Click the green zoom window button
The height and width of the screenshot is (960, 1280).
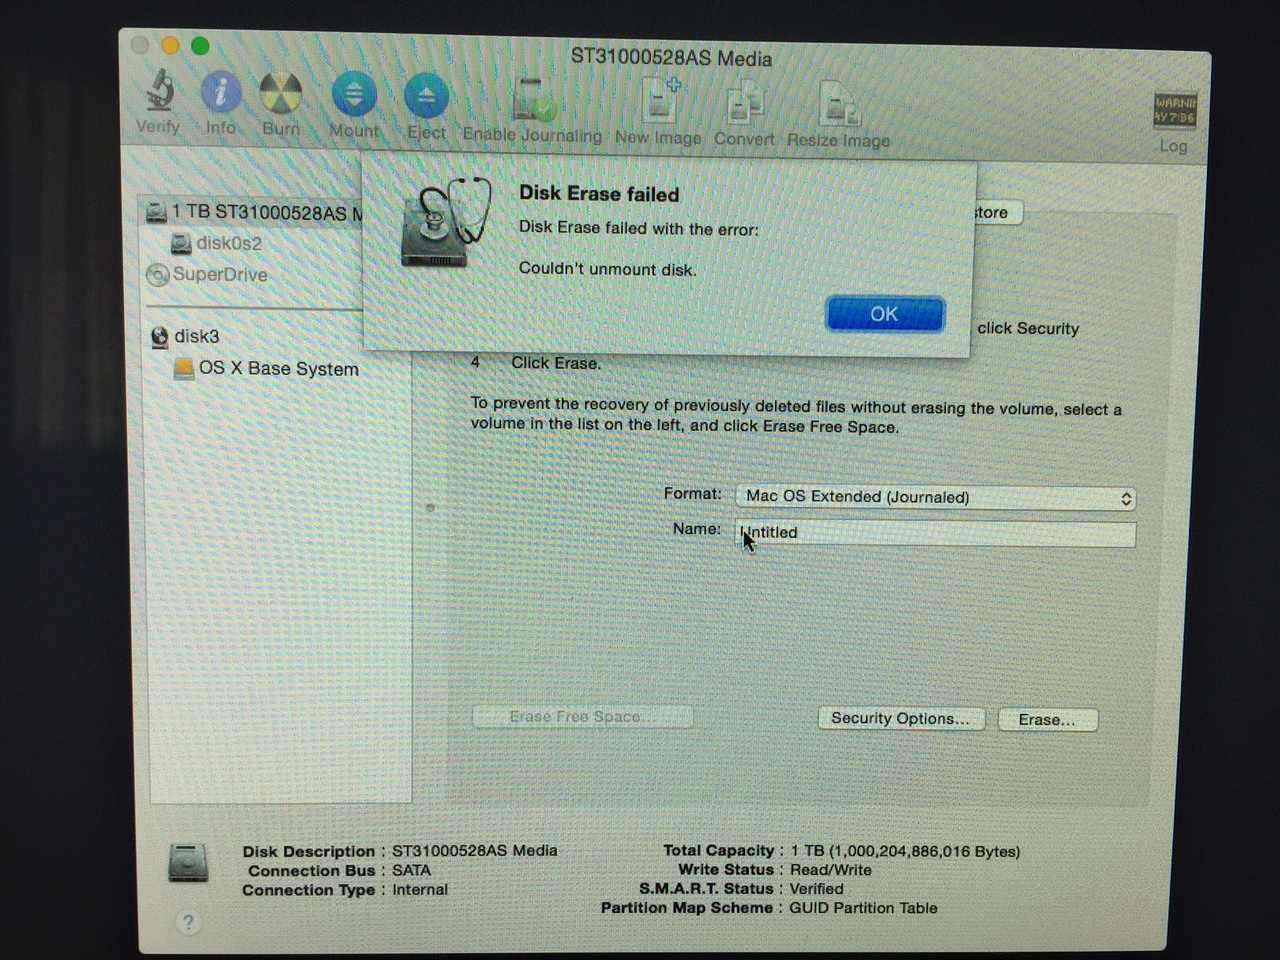pos(200,46)
